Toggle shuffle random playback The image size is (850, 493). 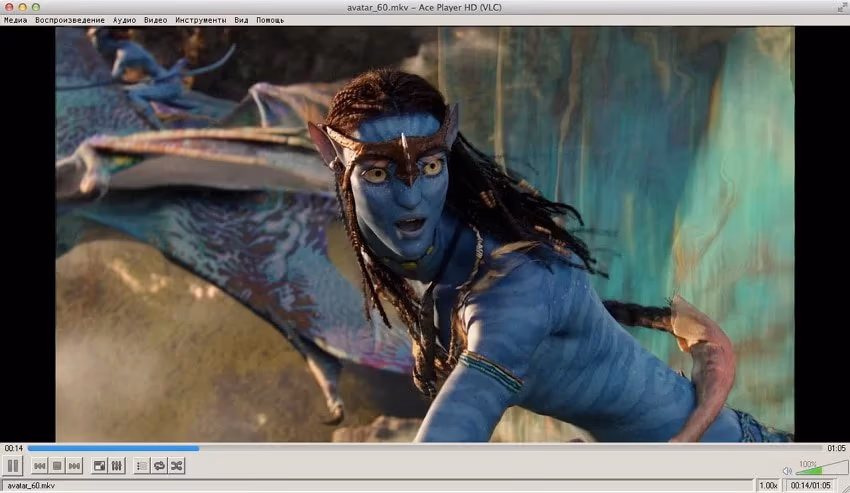pyautogui.click(x=177, y=466)
